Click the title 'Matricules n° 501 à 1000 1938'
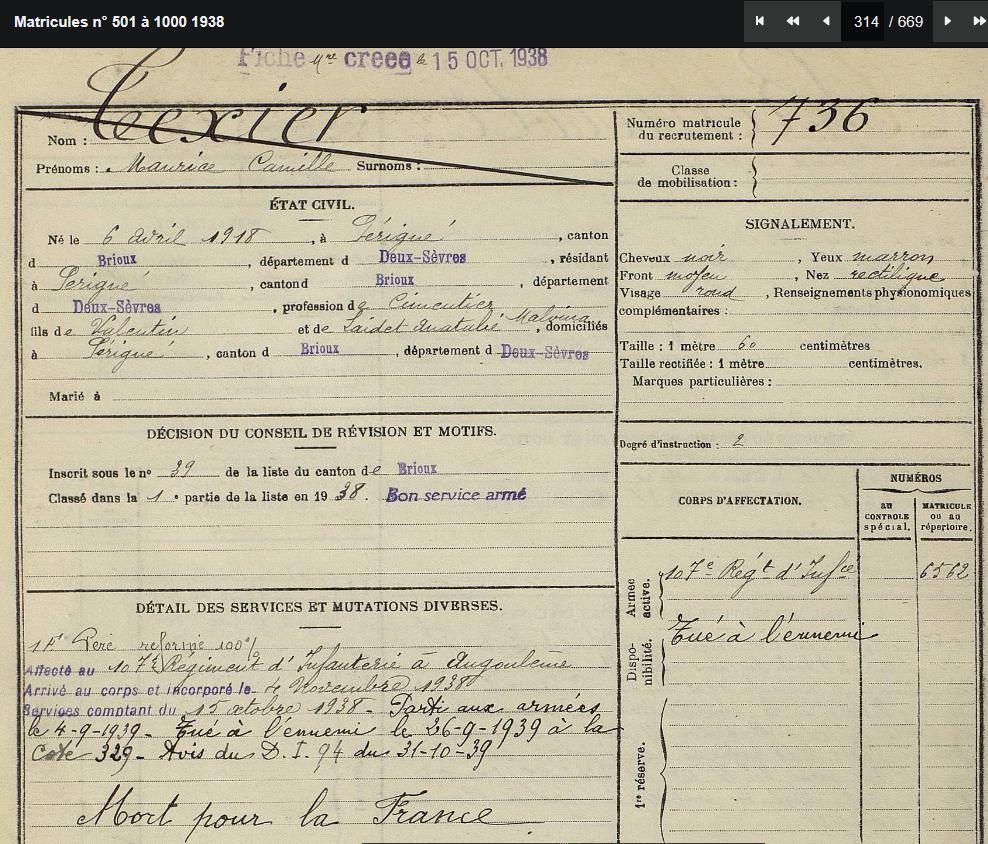988x844 pixels. (x=119, y=22)
